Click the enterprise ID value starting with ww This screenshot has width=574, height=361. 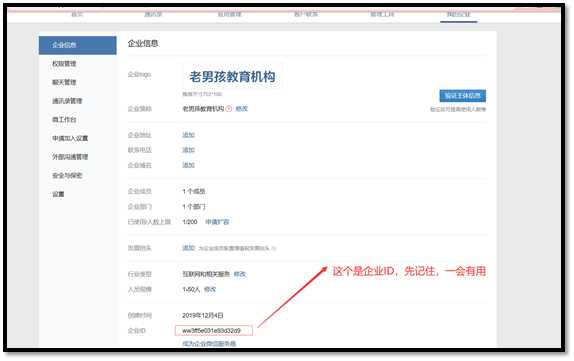[212, 331]
